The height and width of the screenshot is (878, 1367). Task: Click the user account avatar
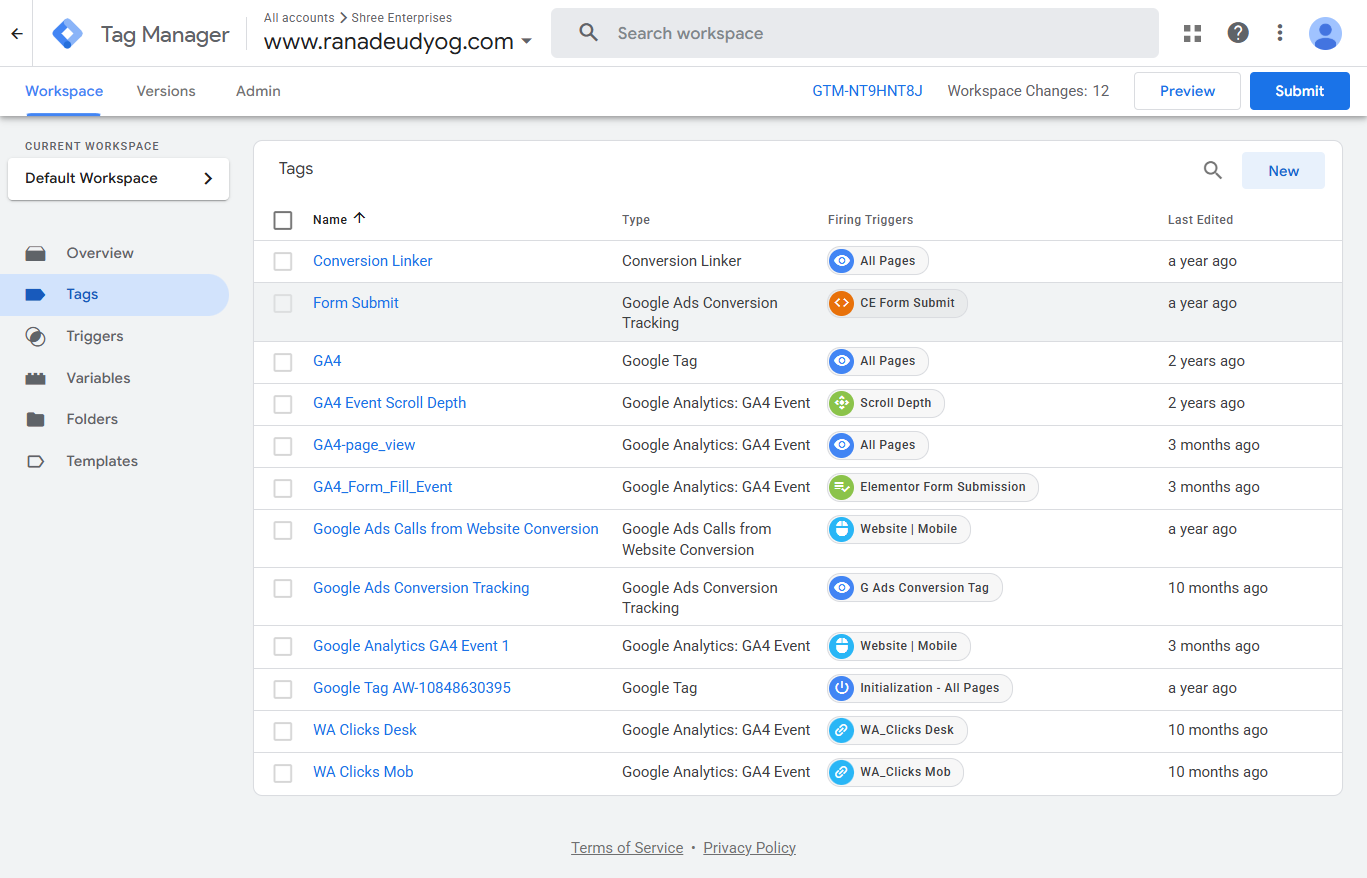pos(1325,33)
